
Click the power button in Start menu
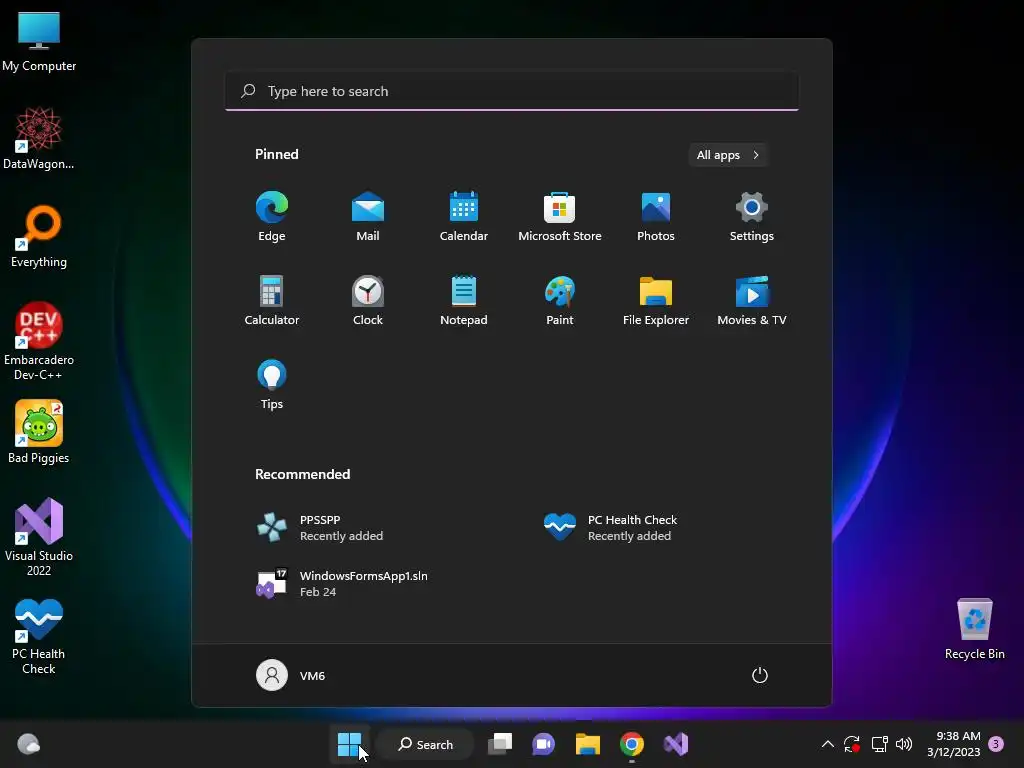click(x=760, y=675)
